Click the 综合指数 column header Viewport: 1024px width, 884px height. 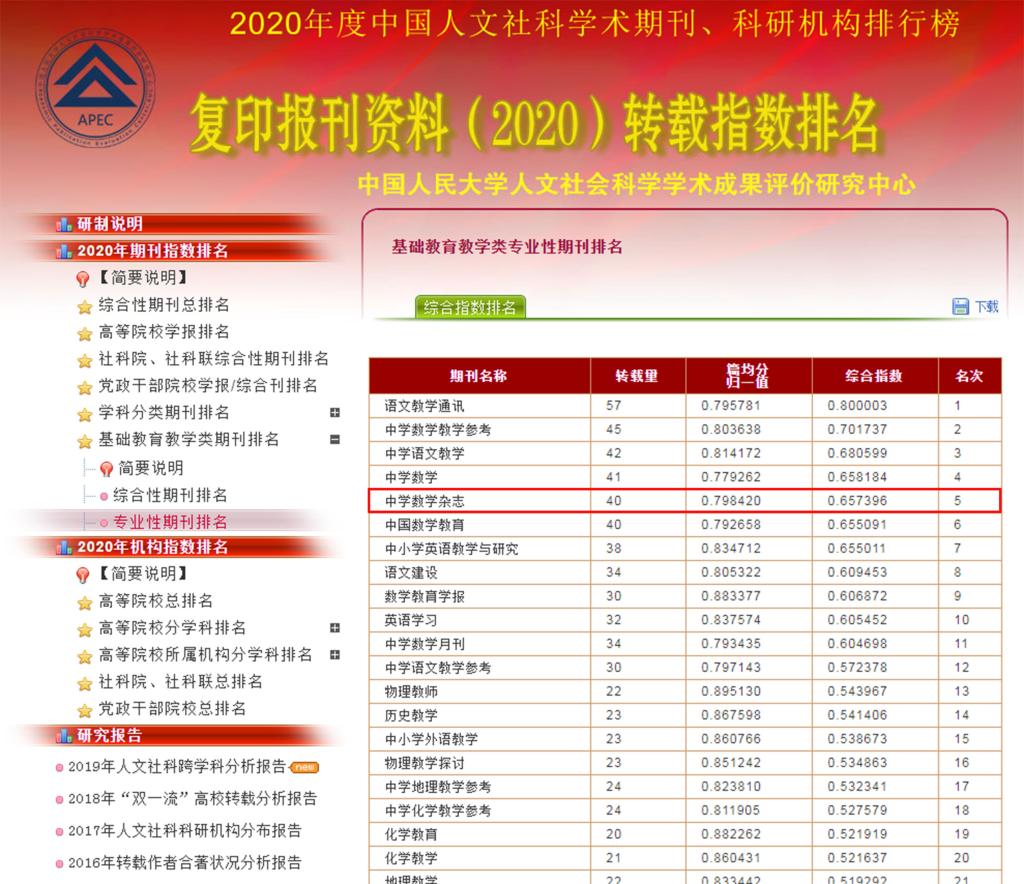coord(874,376)
